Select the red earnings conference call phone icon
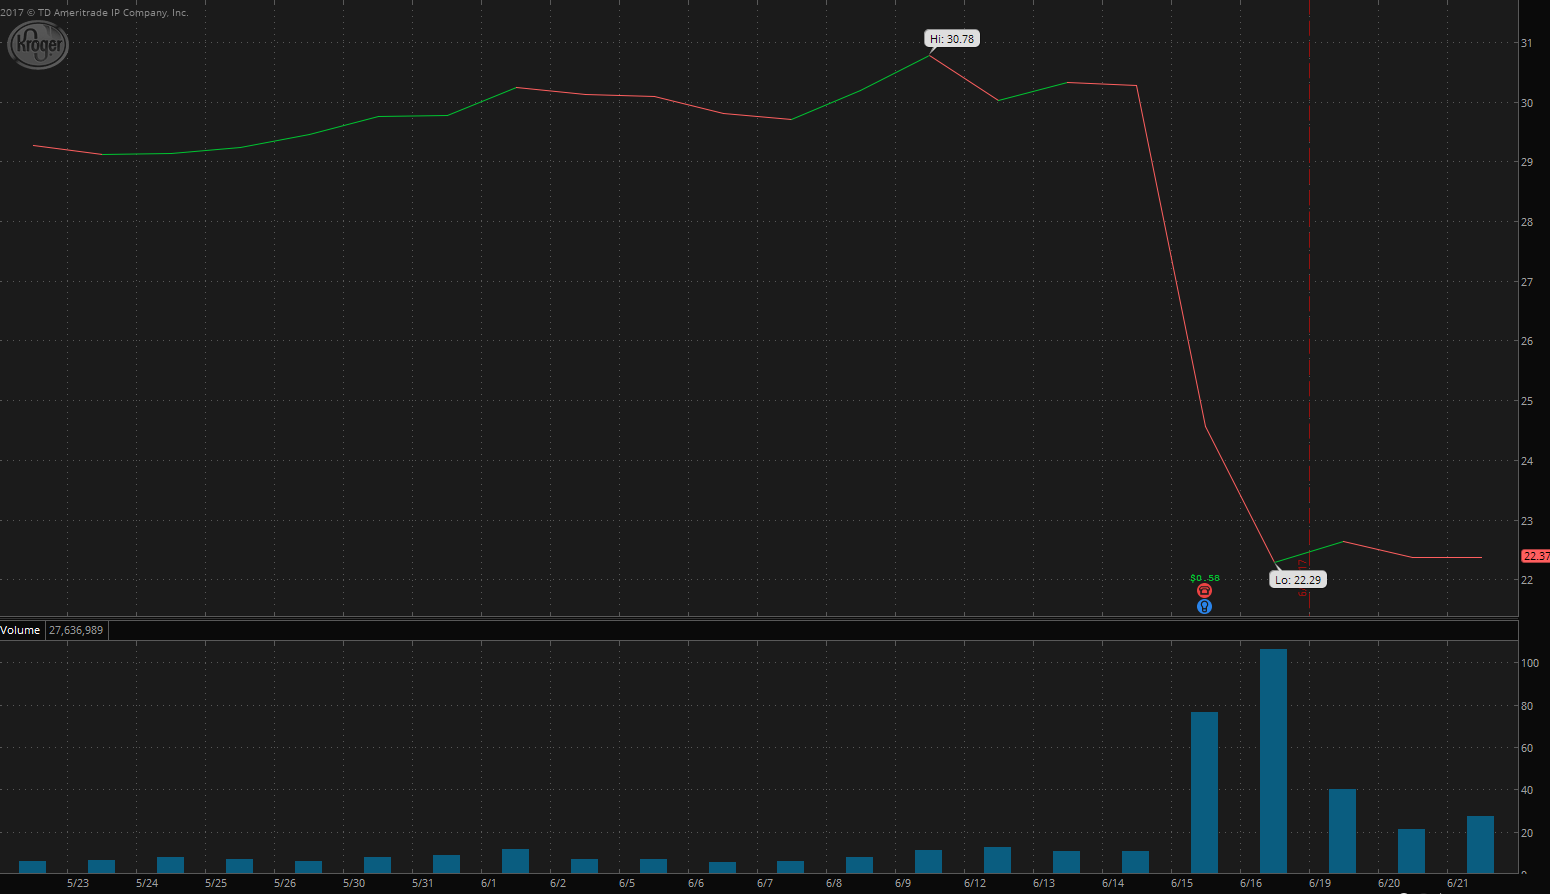The image size is (1550, 894). point(1204,590)
